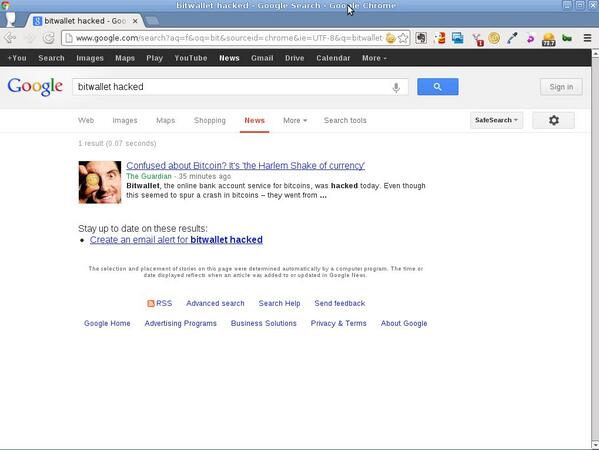Click the vertical scrollbar up arrow
This screenshot has width=599, height=450.
coord(595,54)
